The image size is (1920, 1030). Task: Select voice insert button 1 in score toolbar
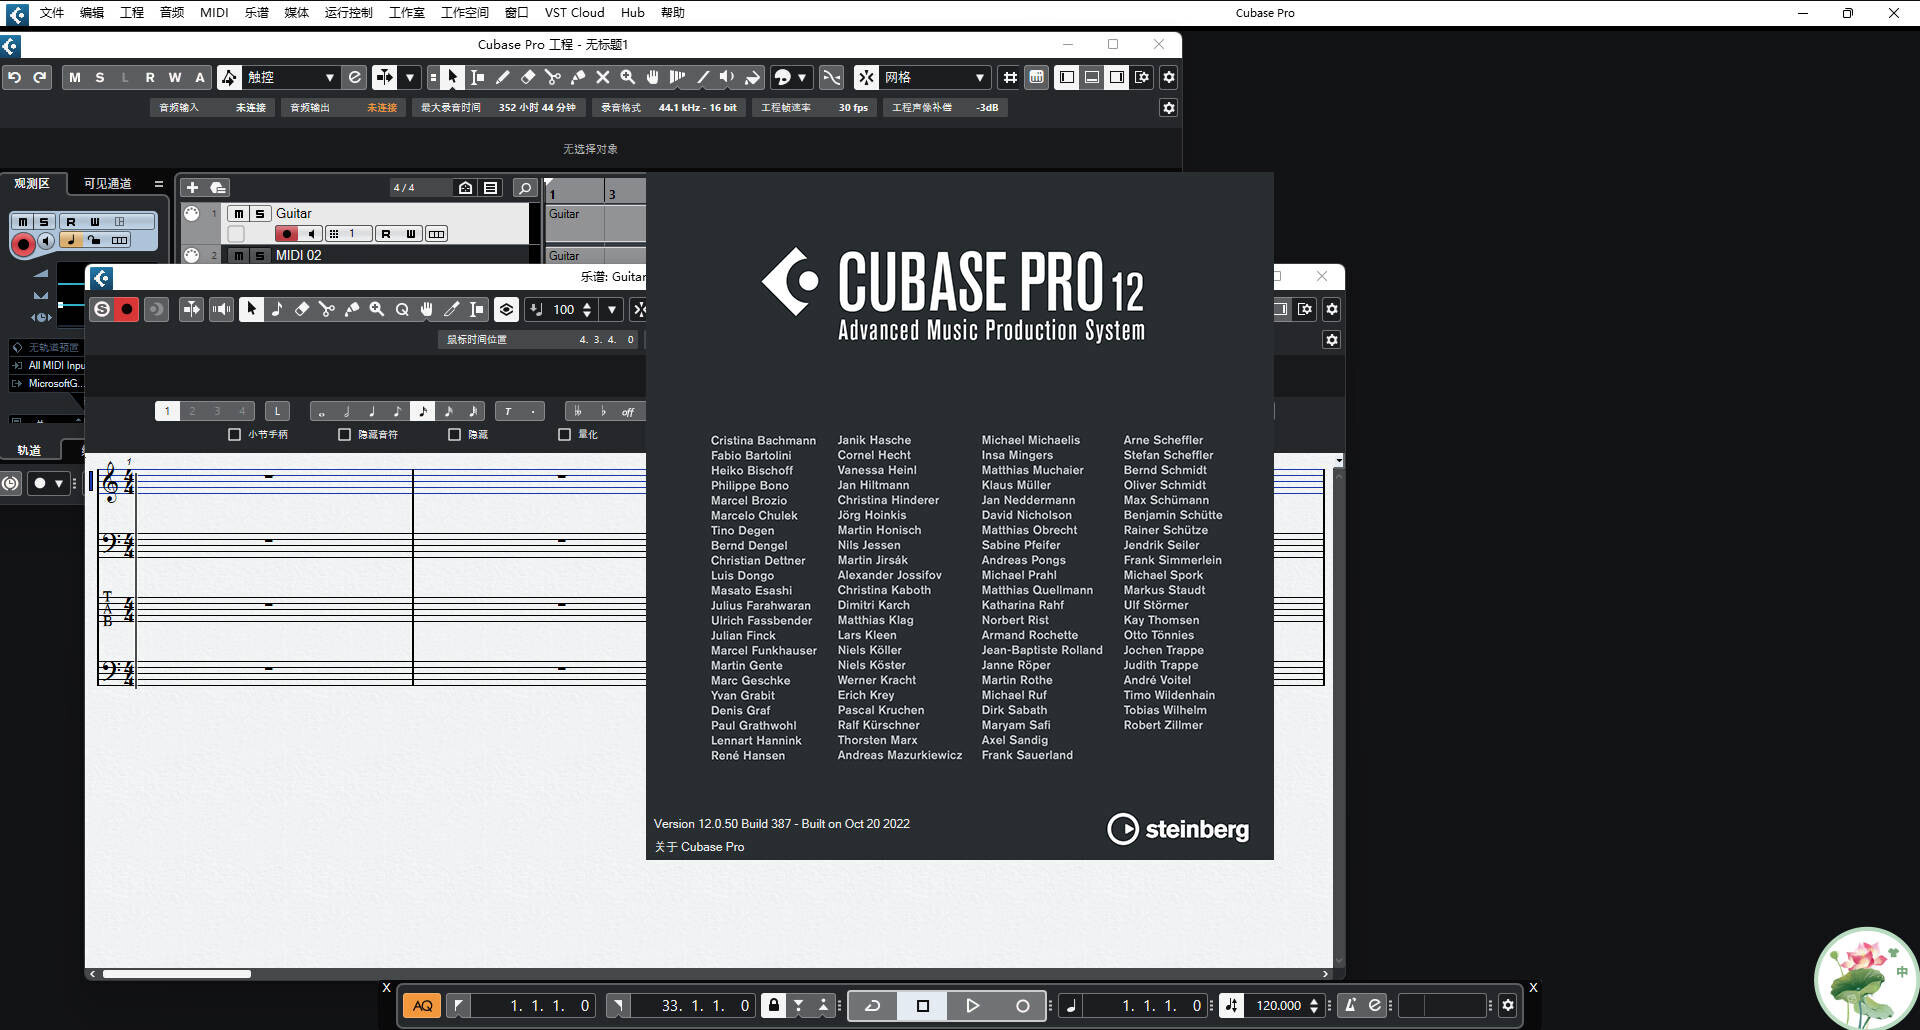pyautogui.click(x=167, y=411)
